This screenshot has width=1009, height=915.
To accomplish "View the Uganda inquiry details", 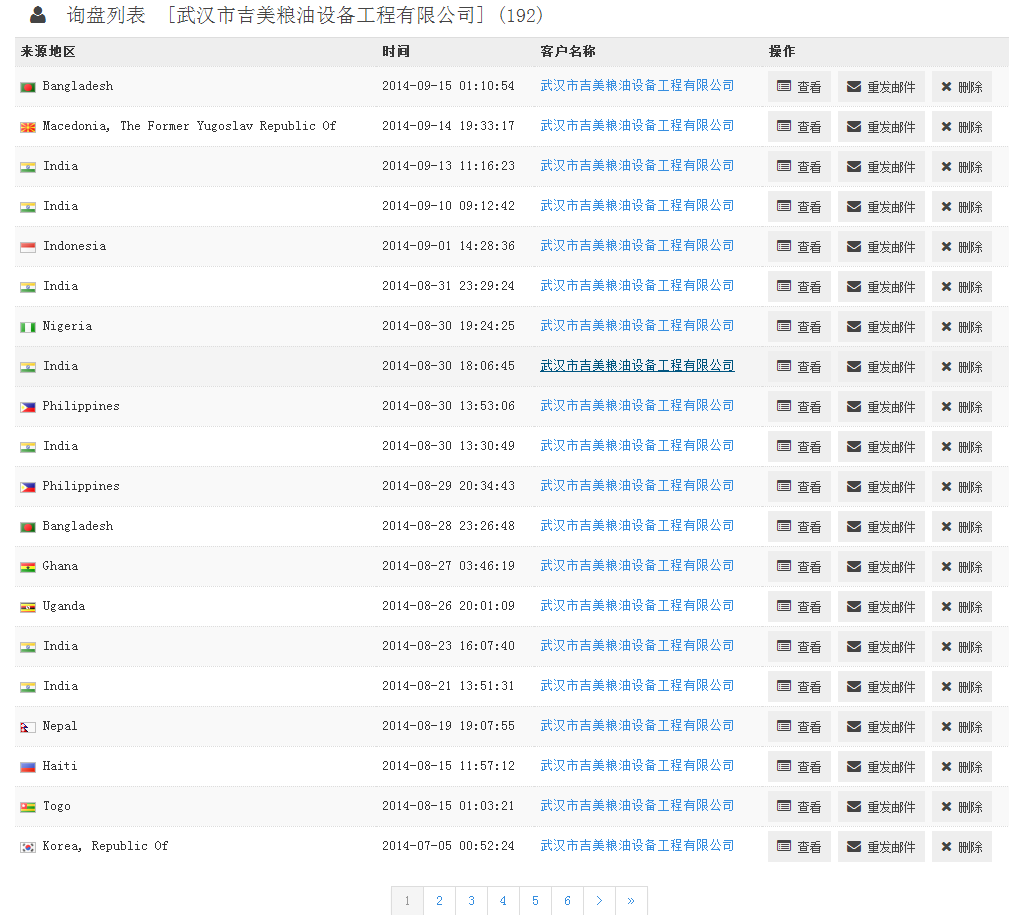I will point(799,607).
